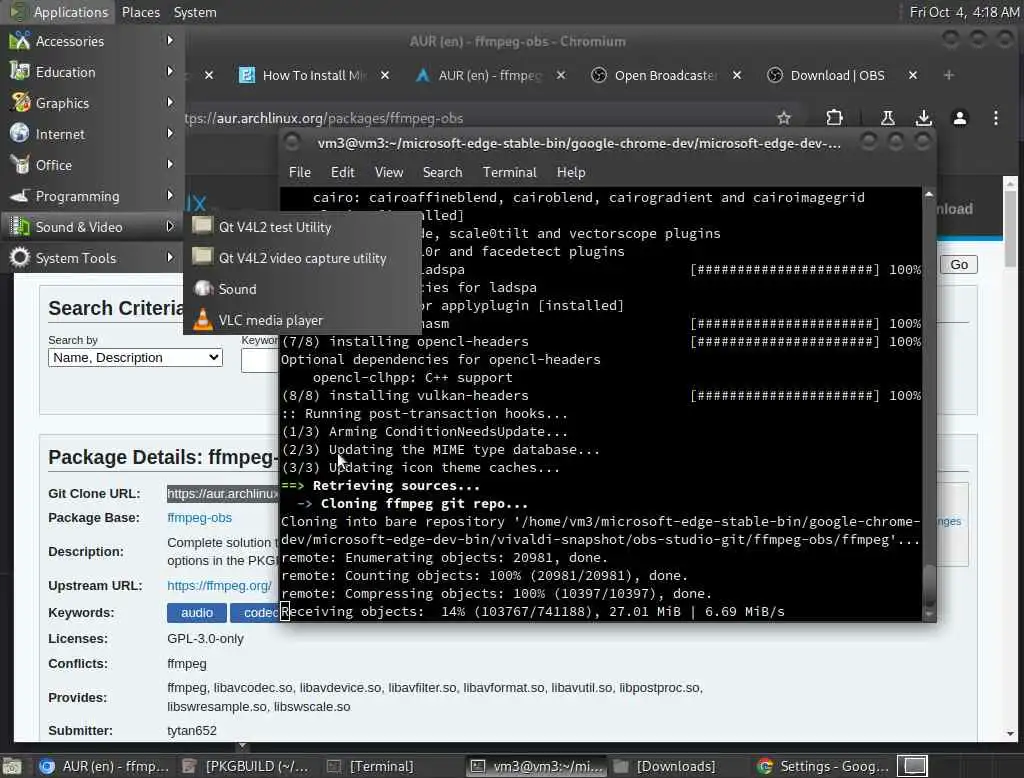Open Chromium profile avatar icon
The width and height of the screenshot is (1024, 778).
(959, 118)
